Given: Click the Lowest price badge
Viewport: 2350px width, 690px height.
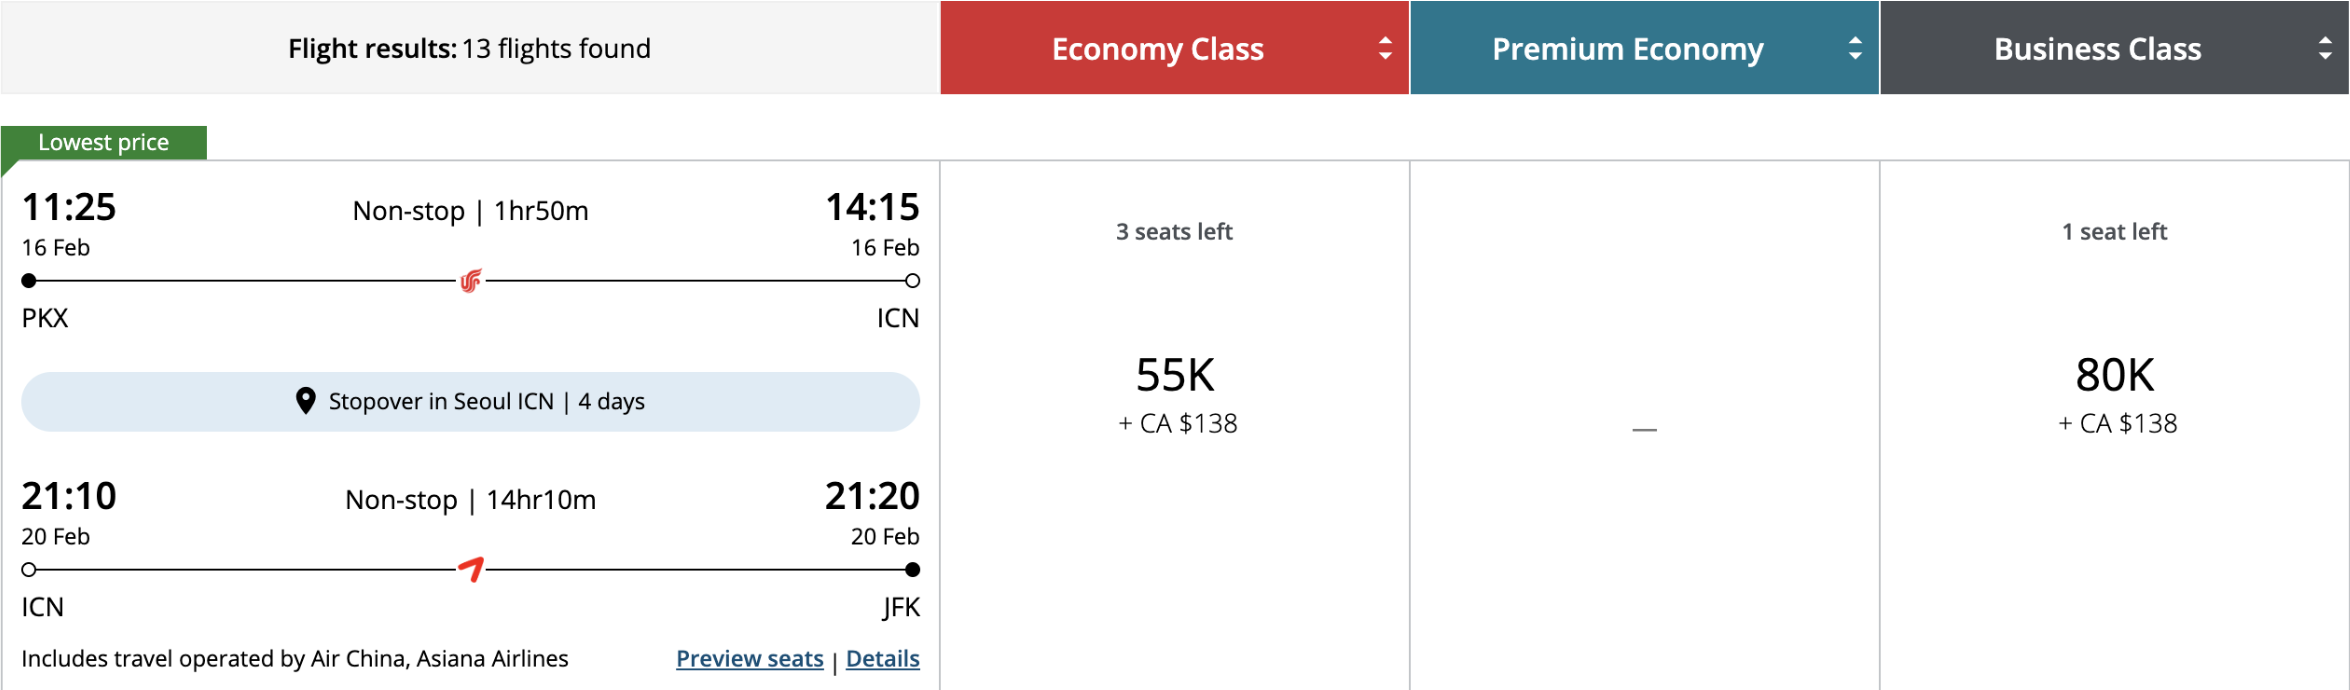Looking at the screenshot, I should (x=104, y=142).
